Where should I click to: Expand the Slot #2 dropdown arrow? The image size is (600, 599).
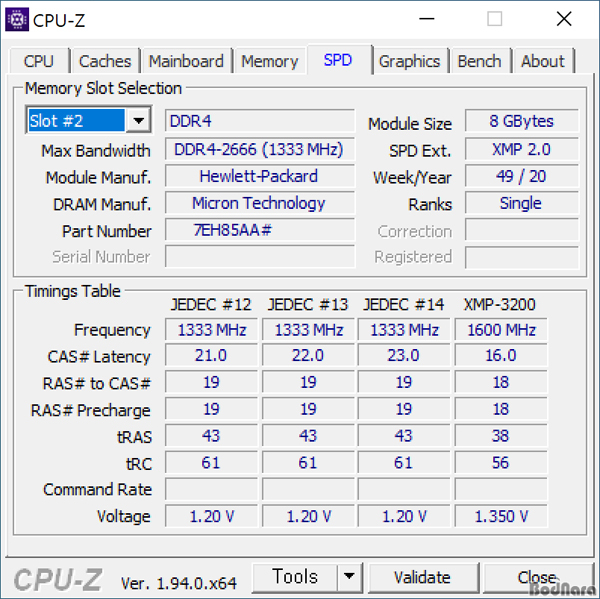coord(139,121)
